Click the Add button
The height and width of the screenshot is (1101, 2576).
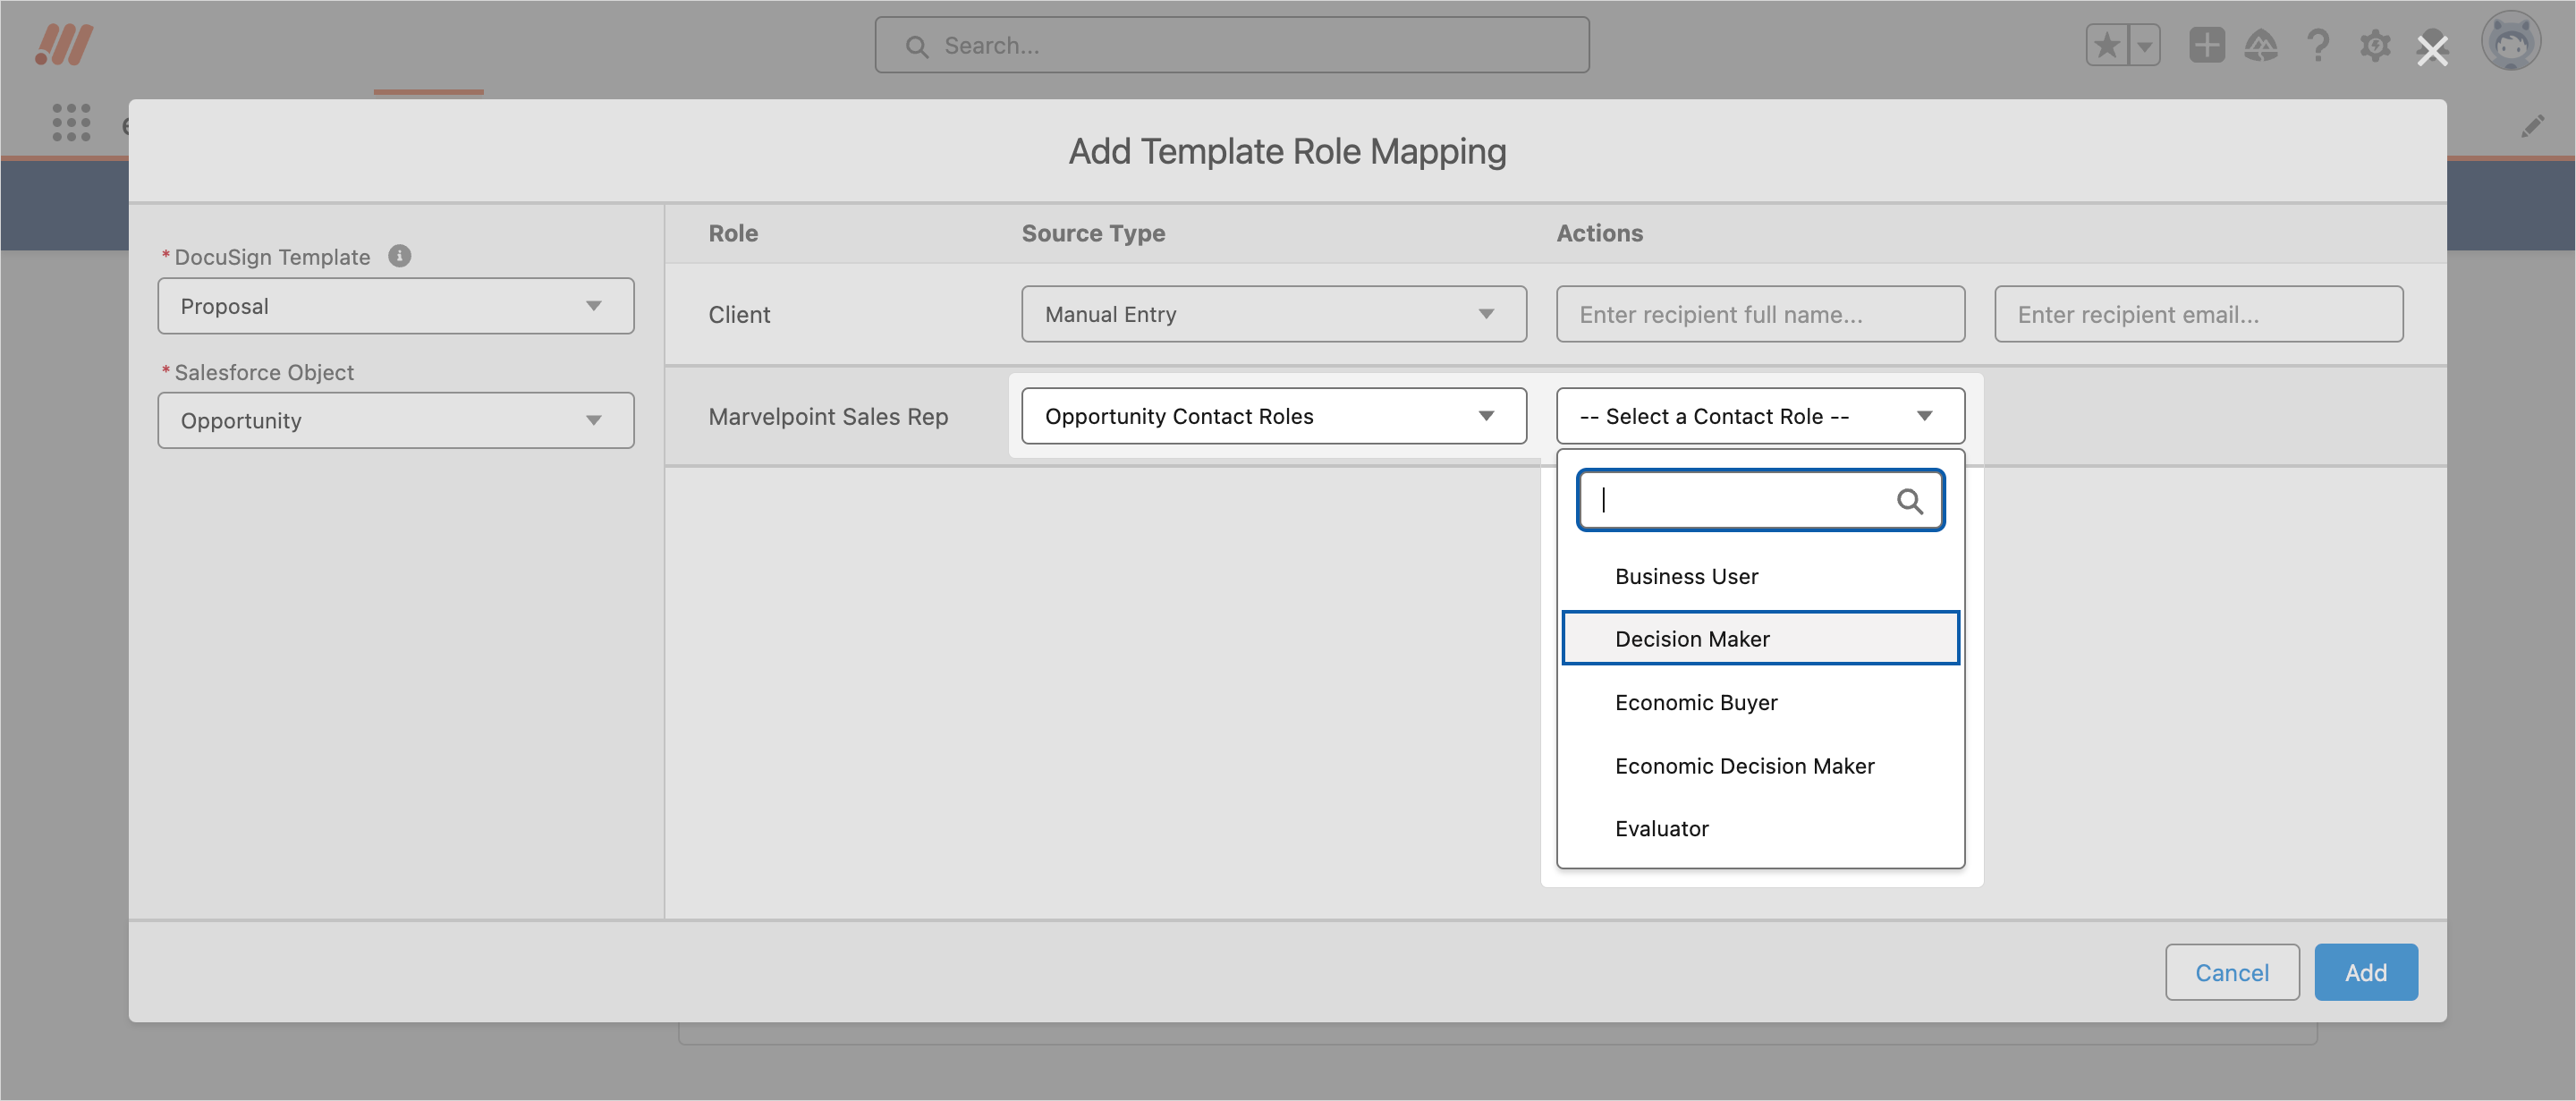point(2364,972)
